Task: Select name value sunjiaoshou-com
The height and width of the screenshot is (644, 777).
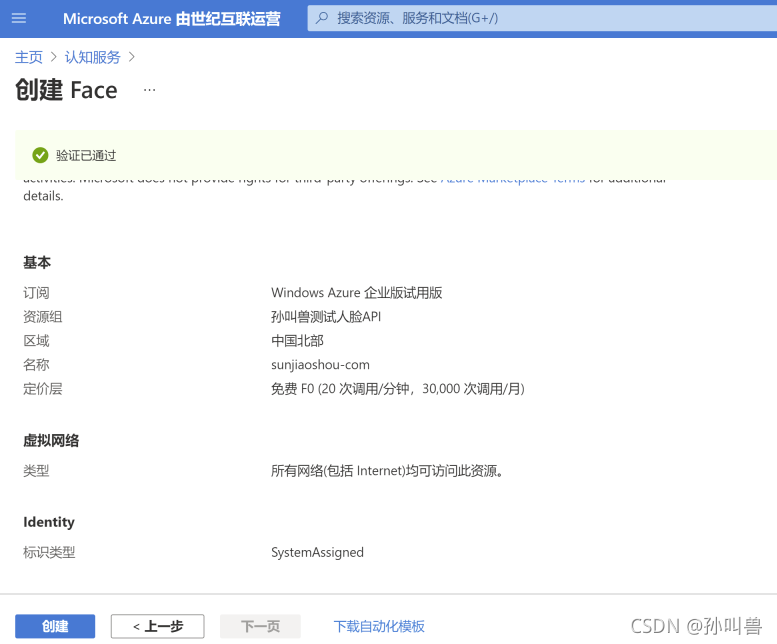Action: point(320,365)
